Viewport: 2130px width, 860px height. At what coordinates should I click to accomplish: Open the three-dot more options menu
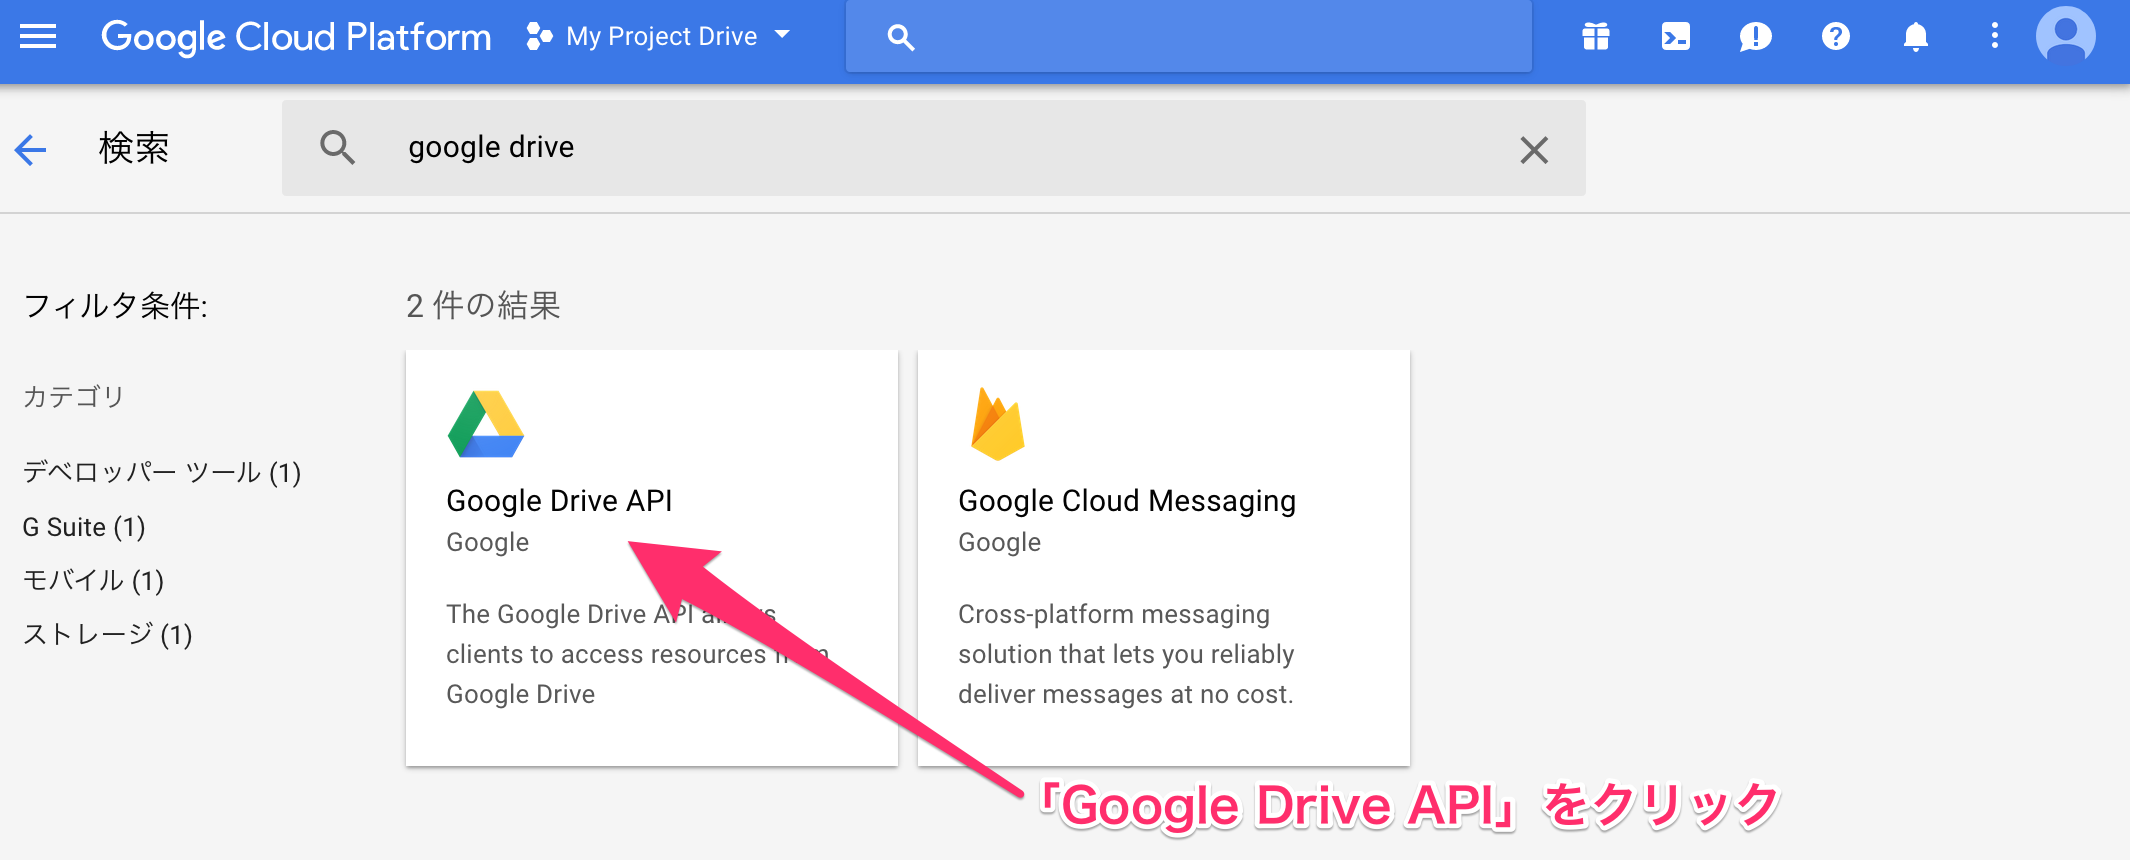[1995, 36]
